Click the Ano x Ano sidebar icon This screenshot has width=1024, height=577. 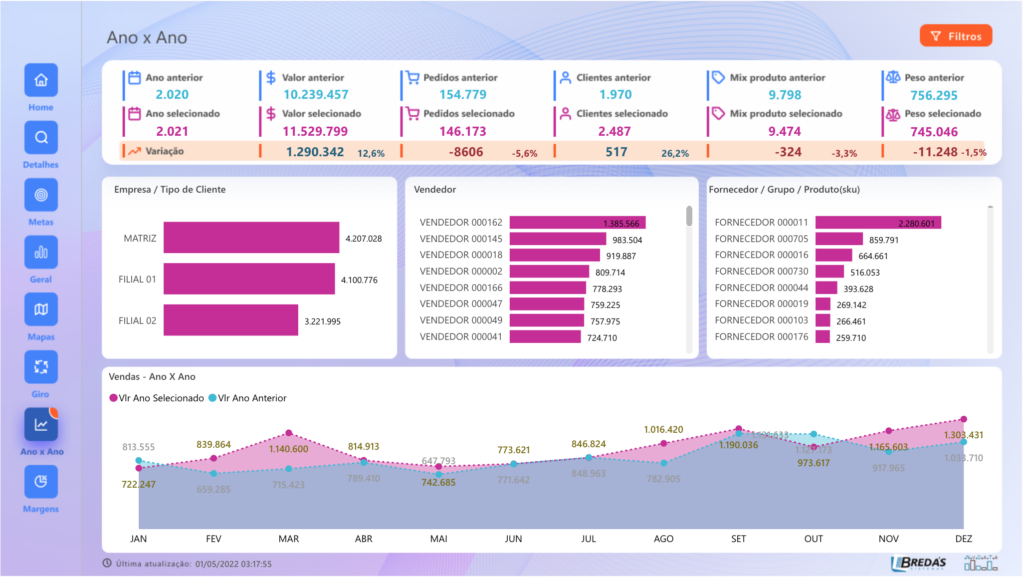click(41, 425)
